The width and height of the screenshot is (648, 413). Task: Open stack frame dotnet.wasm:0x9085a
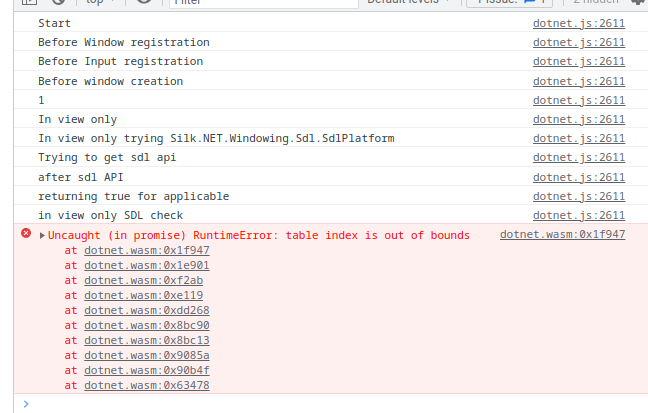click(146, 356)
